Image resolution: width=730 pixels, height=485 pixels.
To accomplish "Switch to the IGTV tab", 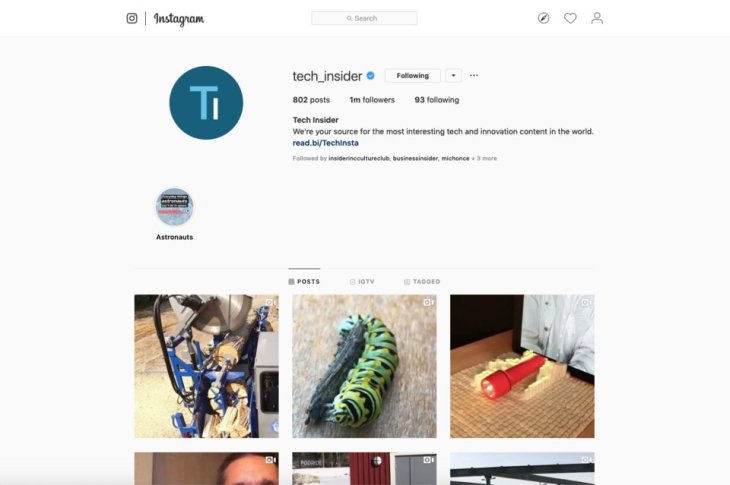I will pyautogui.click(x=362, y=282).
